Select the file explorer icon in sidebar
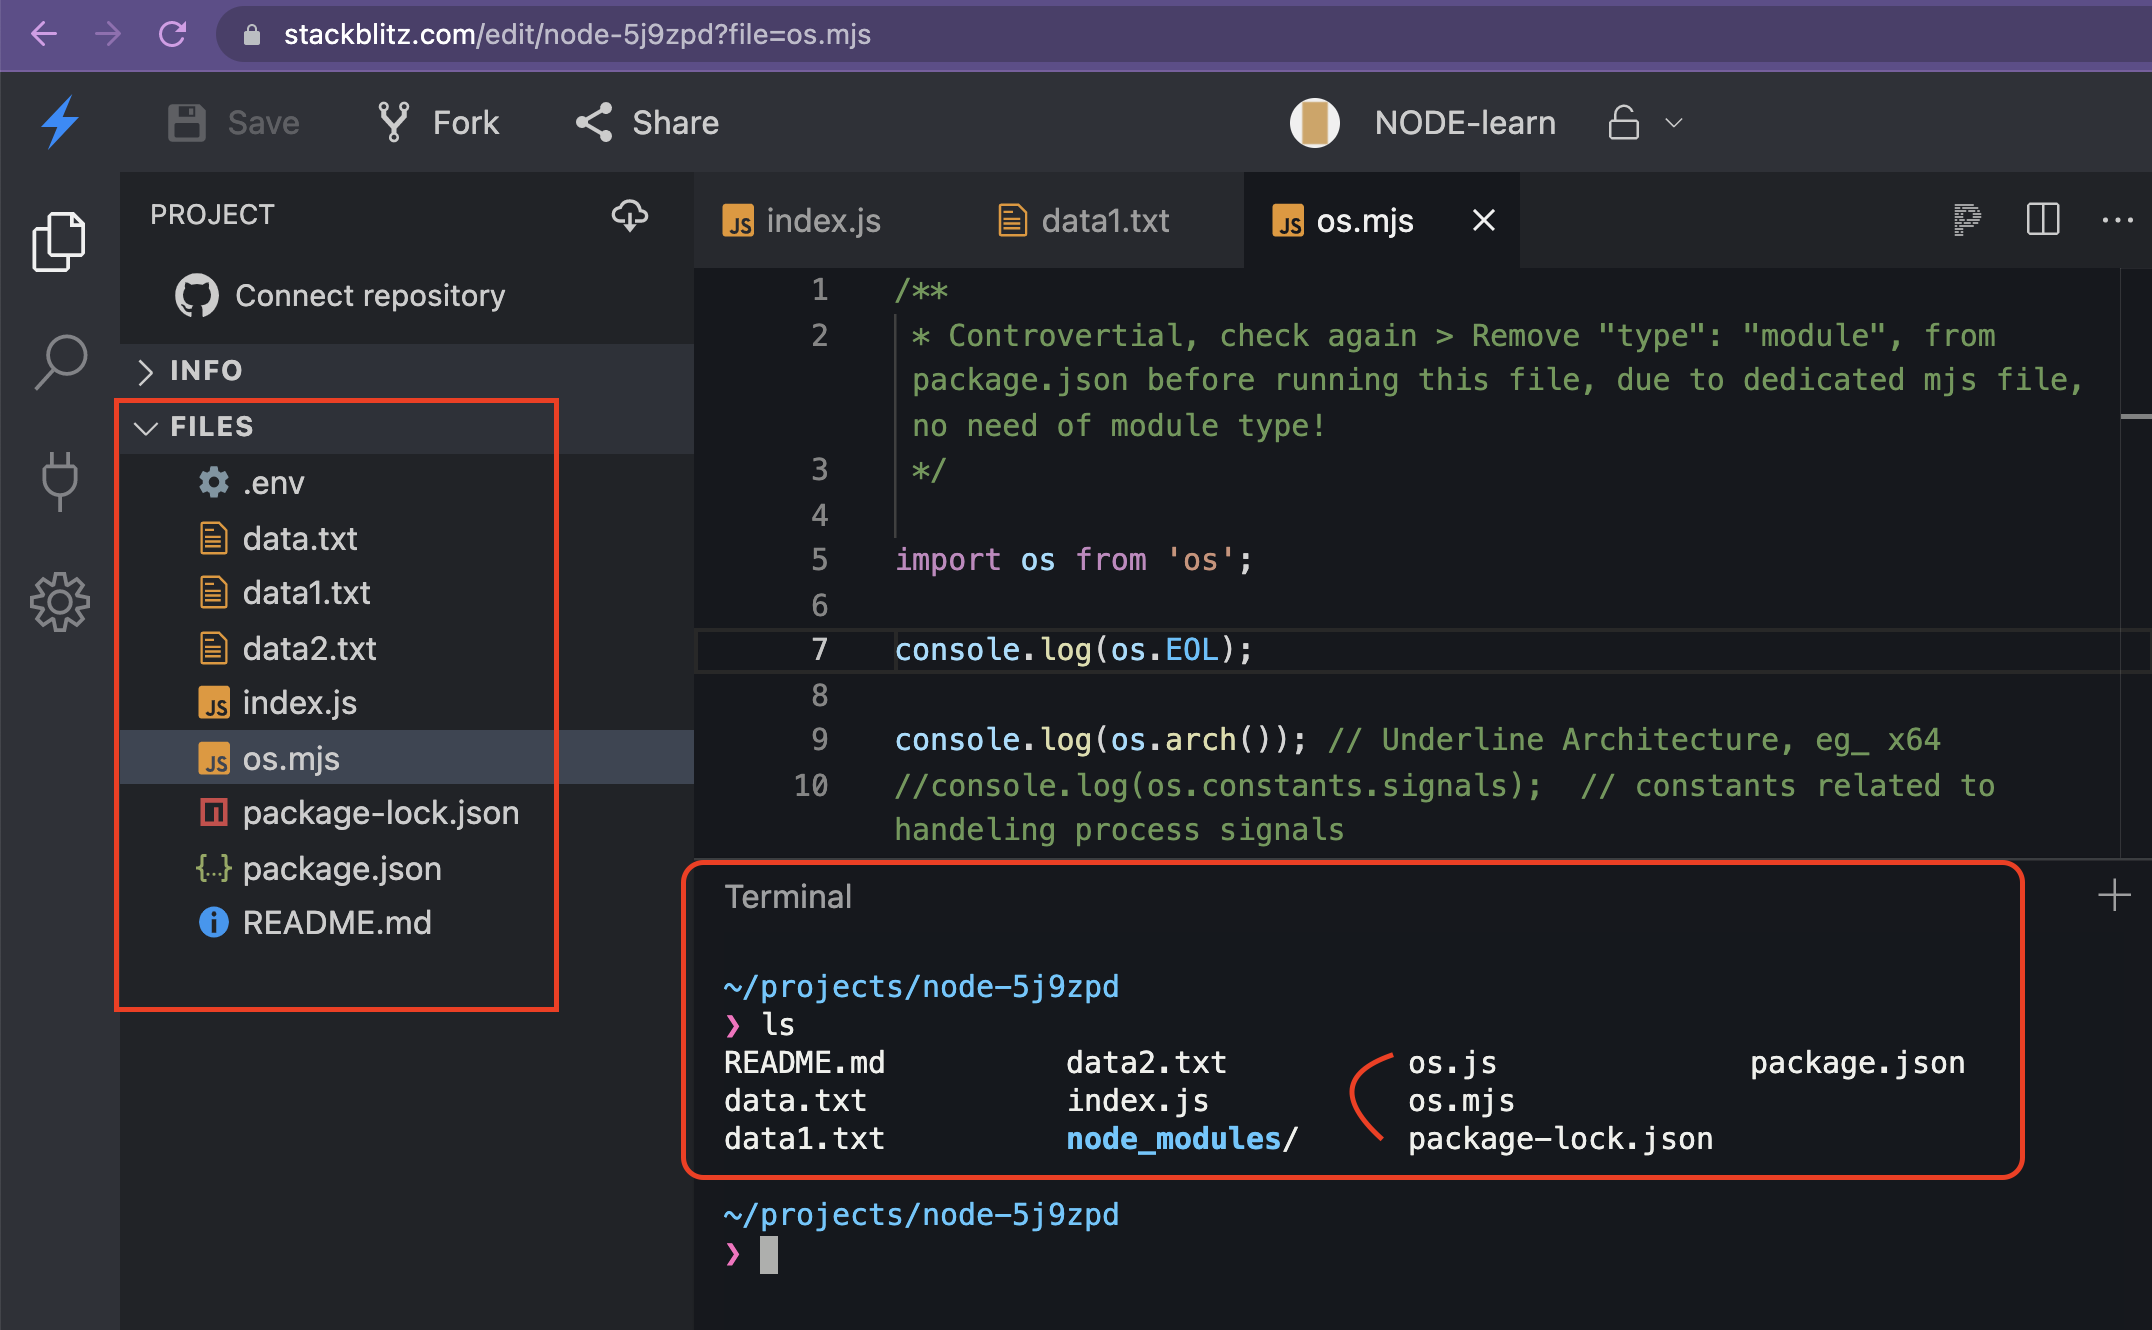 pos(59,240)
